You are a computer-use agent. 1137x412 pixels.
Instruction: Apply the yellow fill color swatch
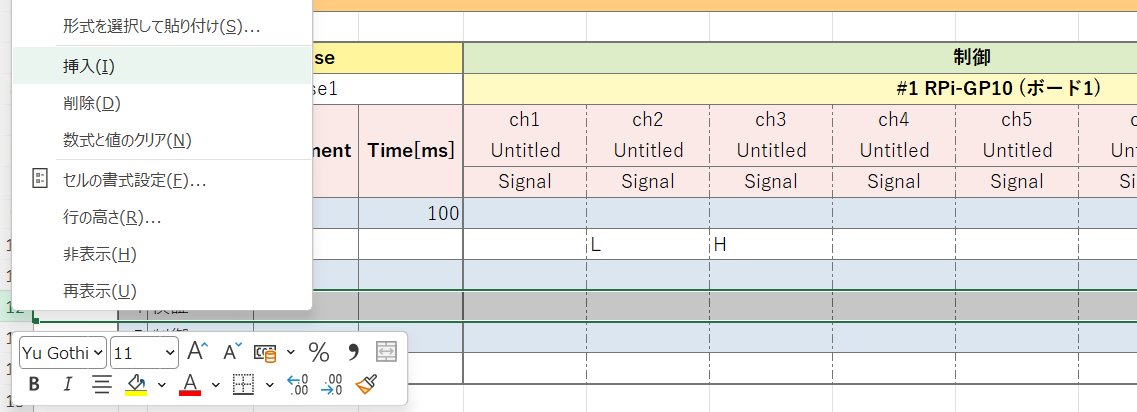[136, 384]
